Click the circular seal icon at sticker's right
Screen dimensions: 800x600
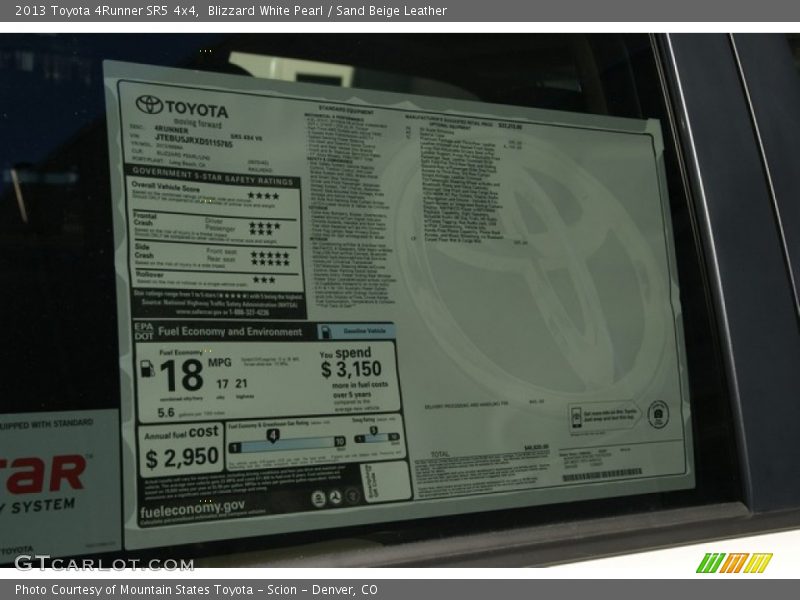click(x=657, y=414)
